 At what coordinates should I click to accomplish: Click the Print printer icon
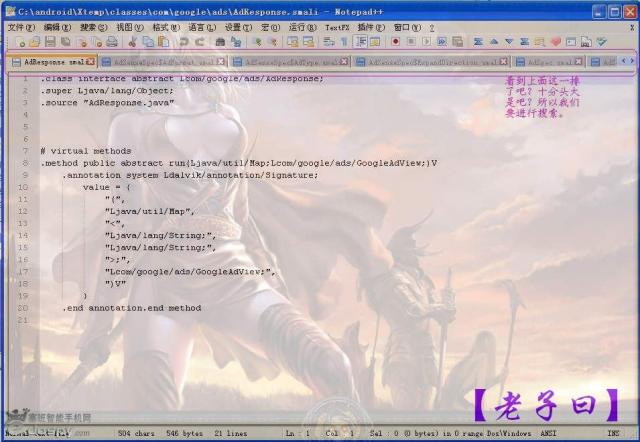(x=112, y=42)
